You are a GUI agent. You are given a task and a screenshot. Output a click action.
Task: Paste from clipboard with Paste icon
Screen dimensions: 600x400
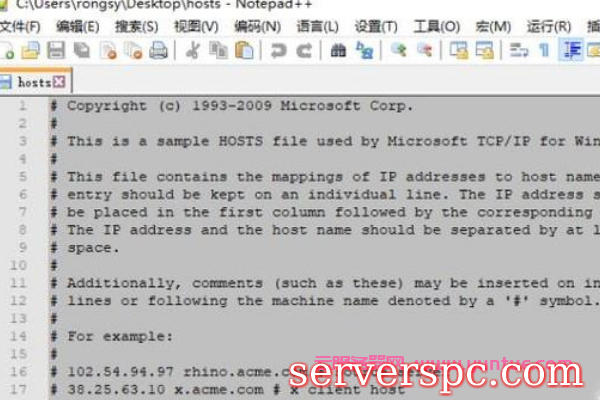(244, 51)
